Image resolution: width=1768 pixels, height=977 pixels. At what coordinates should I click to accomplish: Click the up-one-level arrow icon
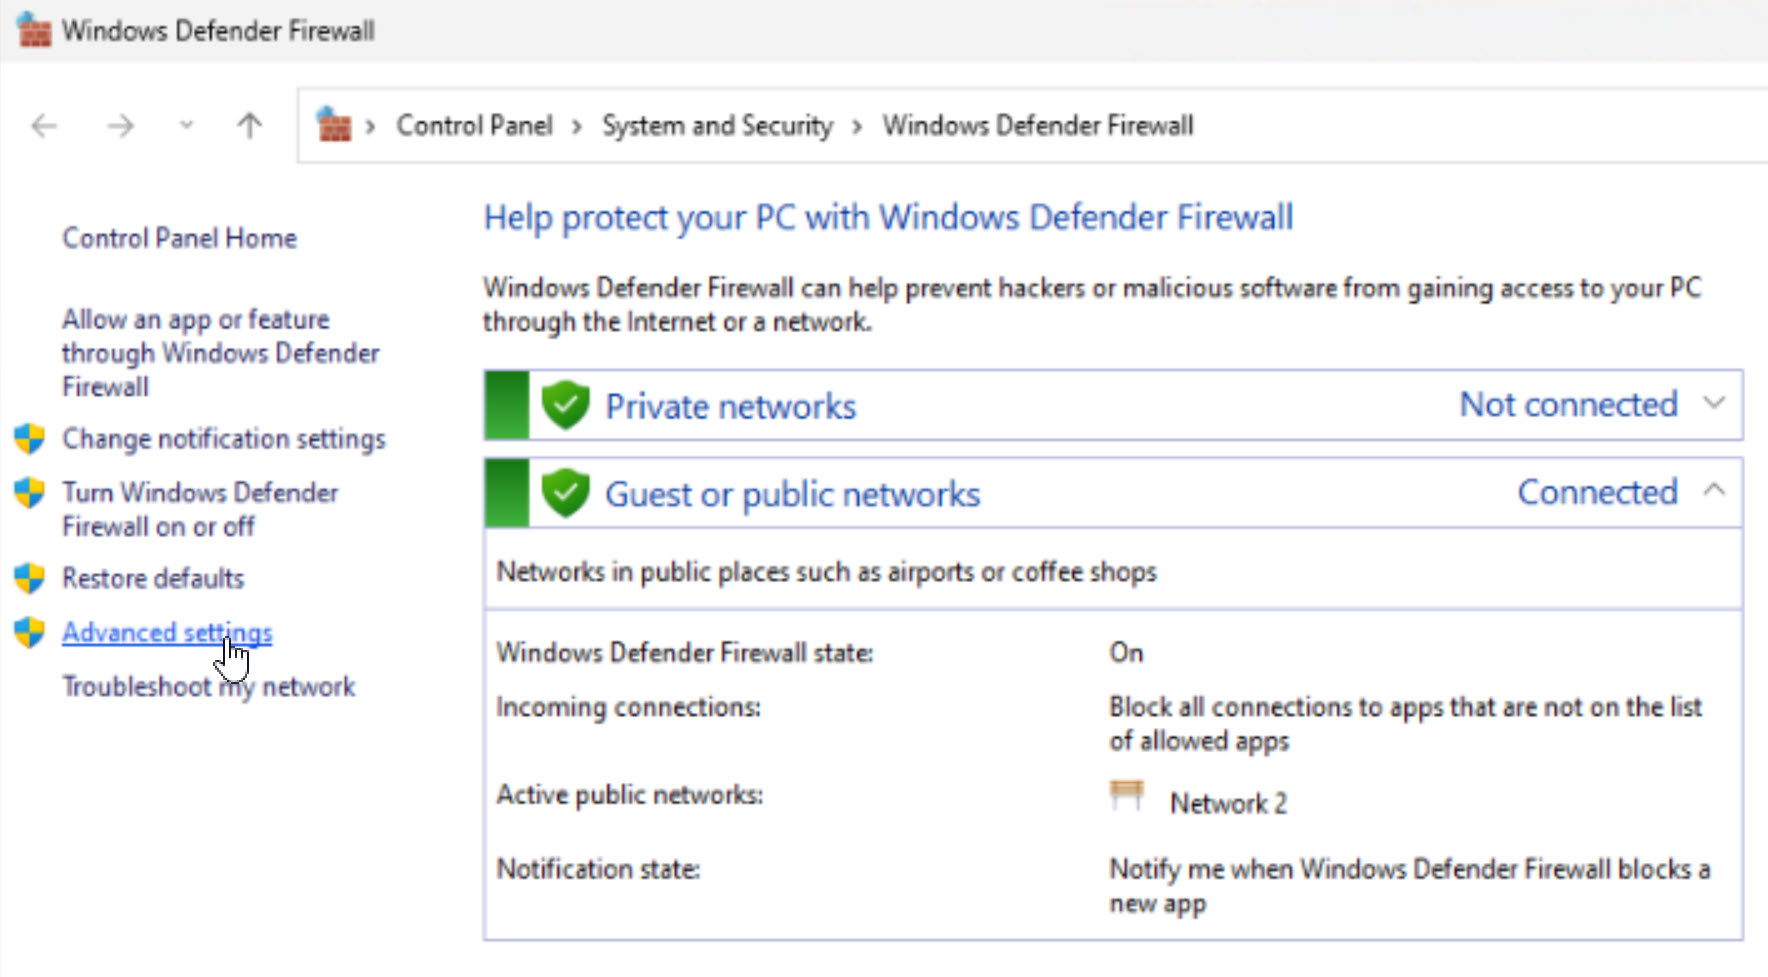(x=249, y=126)
